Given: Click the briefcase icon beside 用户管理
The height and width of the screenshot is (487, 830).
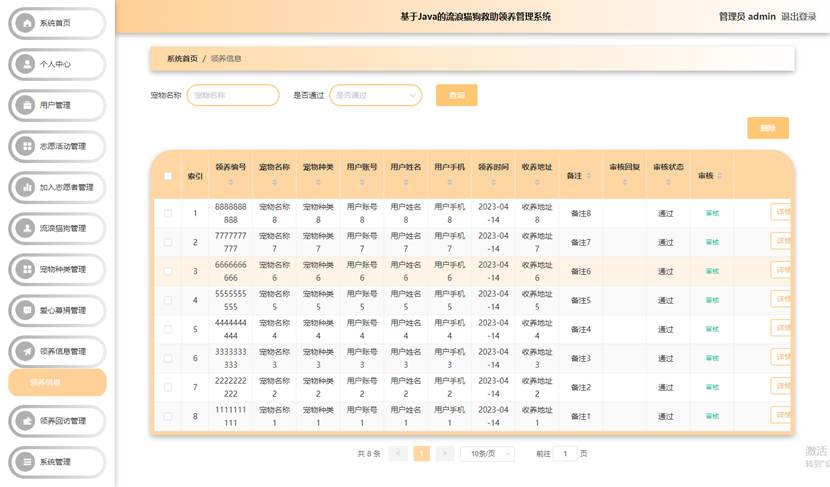Looking at the screenshot, I should coord(26,105).
